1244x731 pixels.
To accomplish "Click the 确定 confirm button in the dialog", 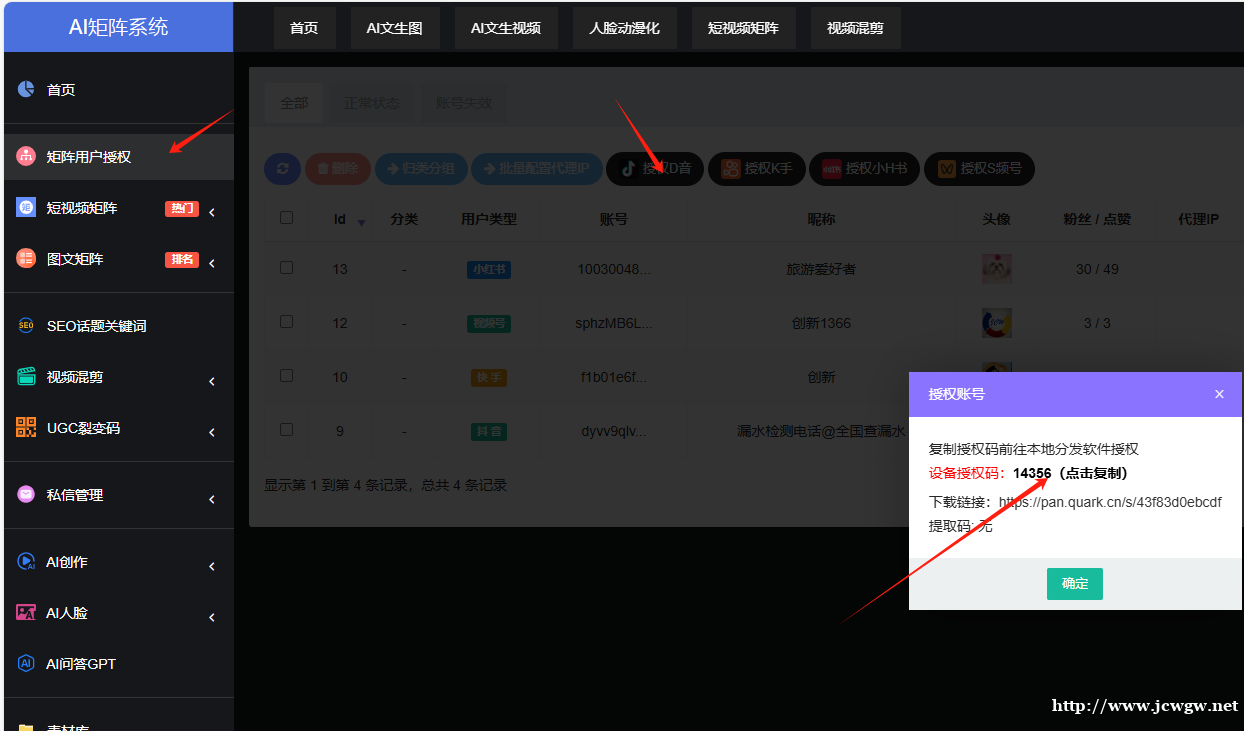I will [x=1074, y=583].
